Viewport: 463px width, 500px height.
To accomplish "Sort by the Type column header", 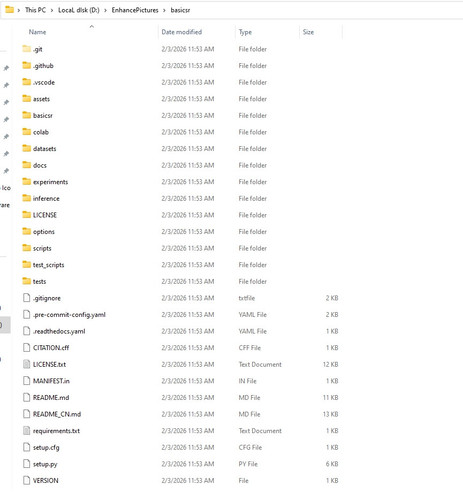I will [x=245, y=32].
